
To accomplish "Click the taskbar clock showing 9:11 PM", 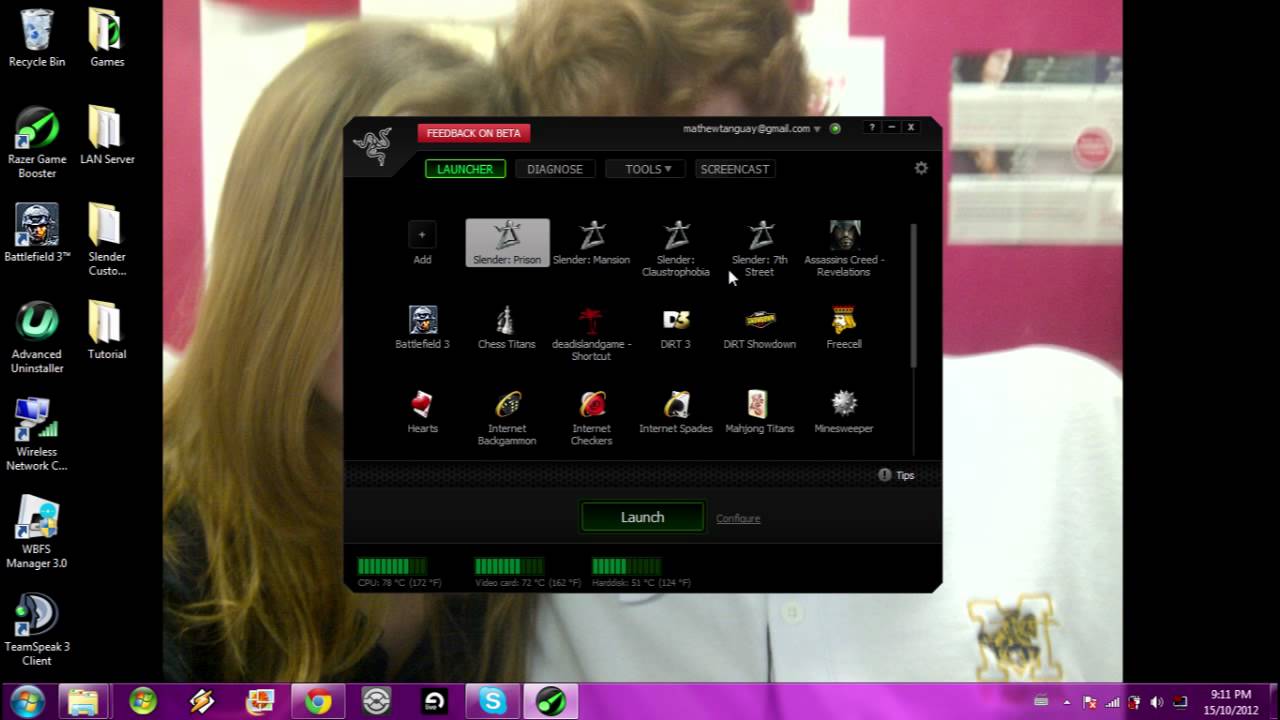I will click(x=1231, y=702).
